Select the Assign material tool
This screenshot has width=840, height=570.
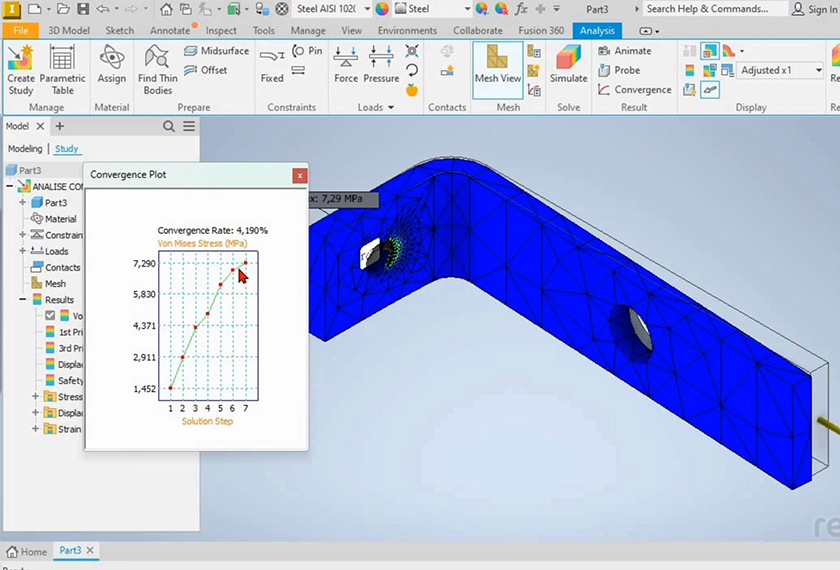pyautogui.click(x=112, y=68)
